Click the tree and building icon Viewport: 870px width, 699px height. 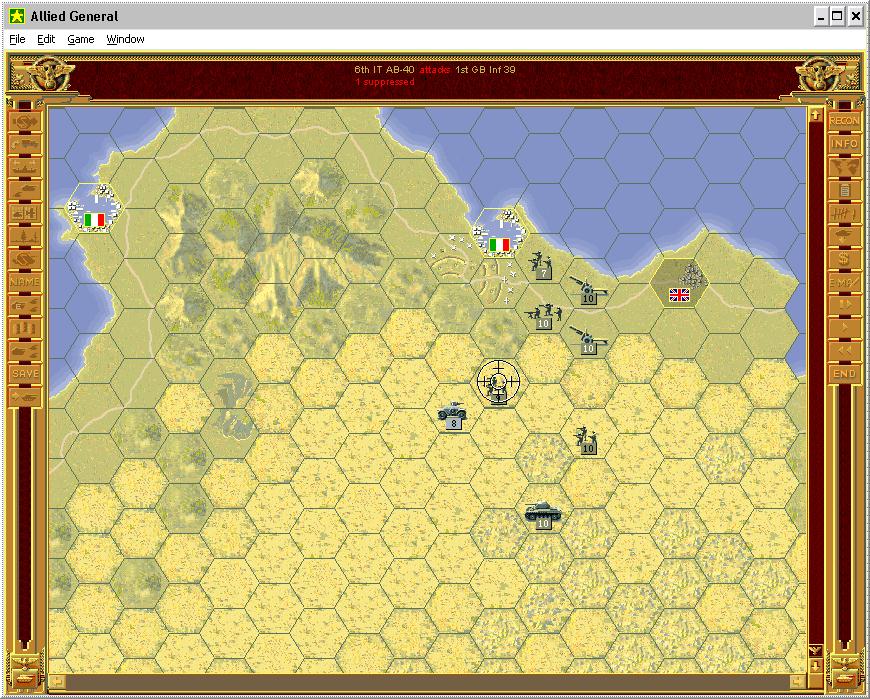pos(25,236)
